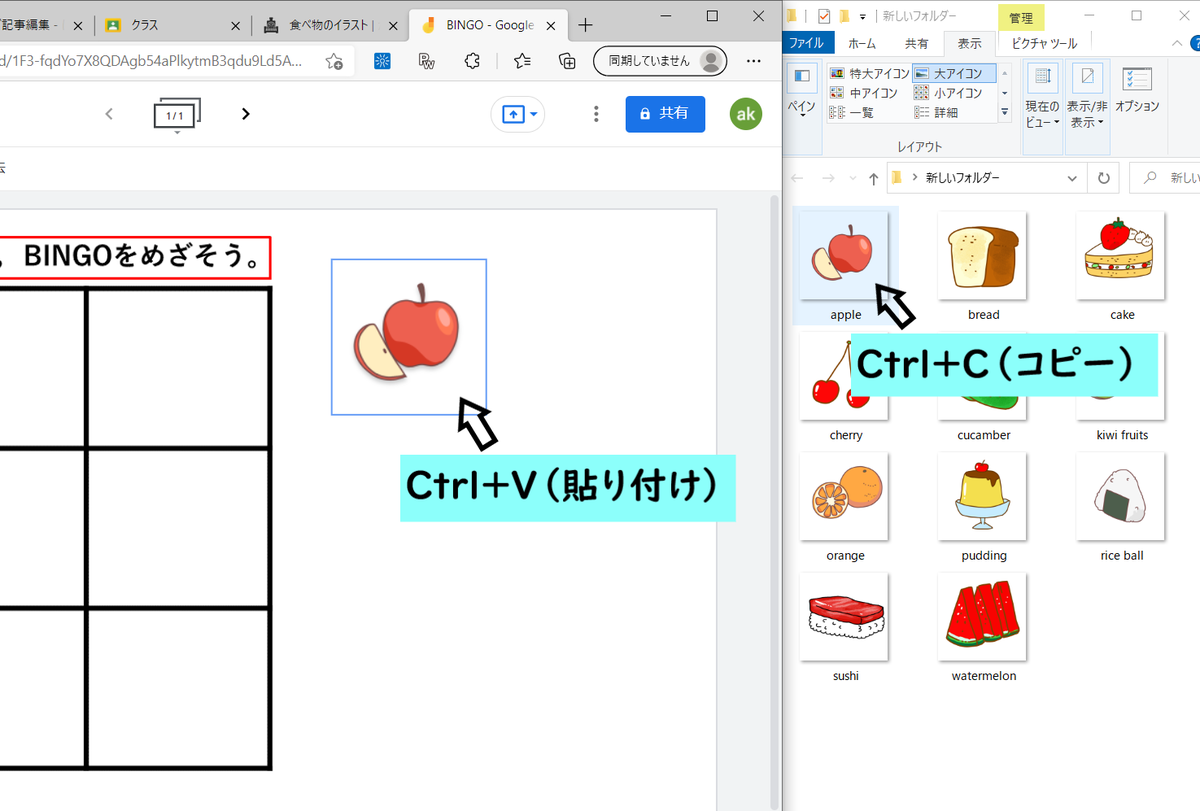Open a new browser tab
The image size is (1200, 811).
point(585,26)
